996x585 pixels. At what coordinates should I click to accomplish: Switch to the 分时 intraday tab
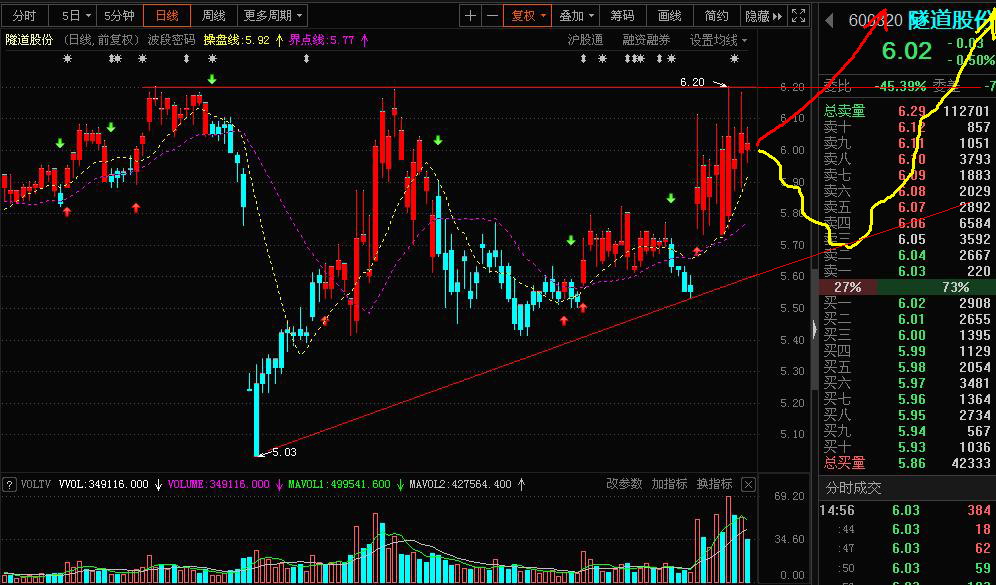pos(24,16)
